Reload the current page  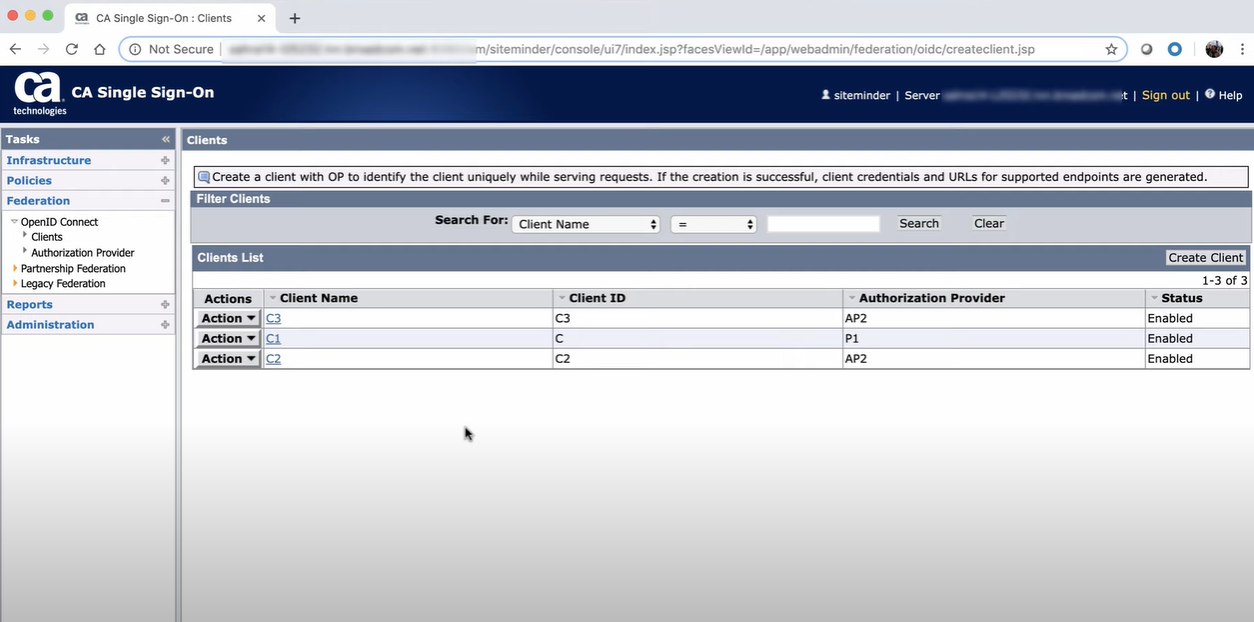tap(70, 48)
